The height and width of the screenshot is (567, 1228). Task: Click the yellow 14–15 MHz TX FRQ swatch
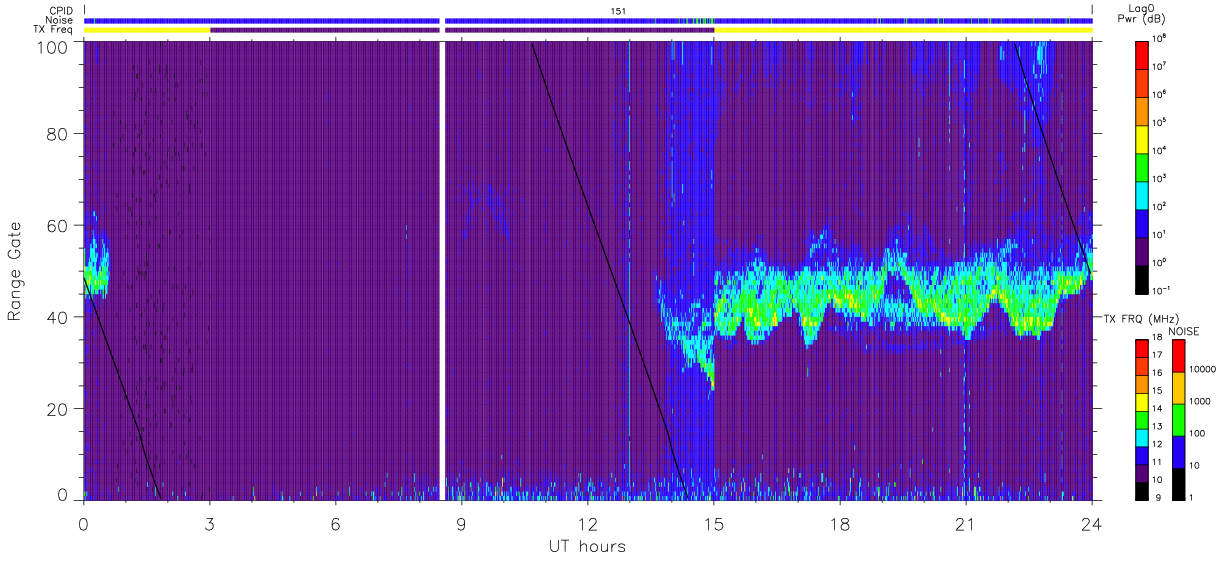click(x=1143, y=401)
